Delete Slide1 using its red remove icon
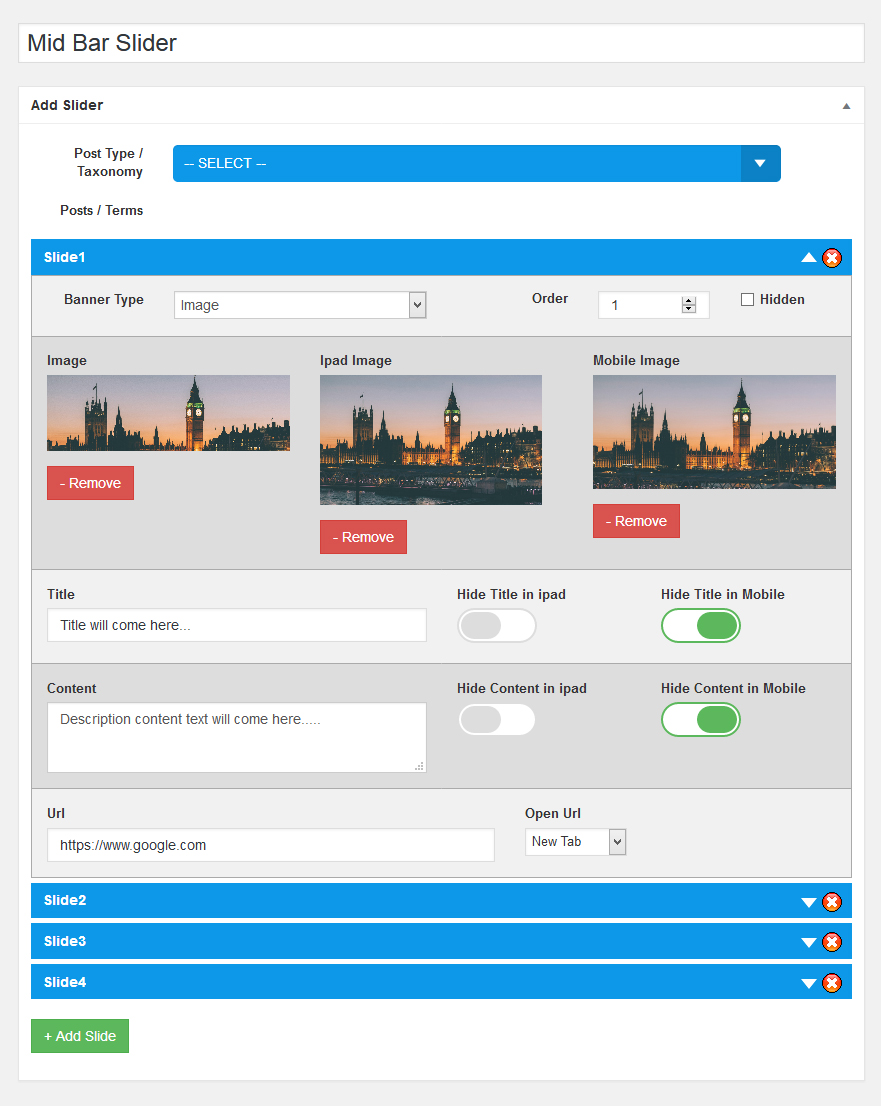881x1106 pixels. pyautogui.click(x=831, y=258)
